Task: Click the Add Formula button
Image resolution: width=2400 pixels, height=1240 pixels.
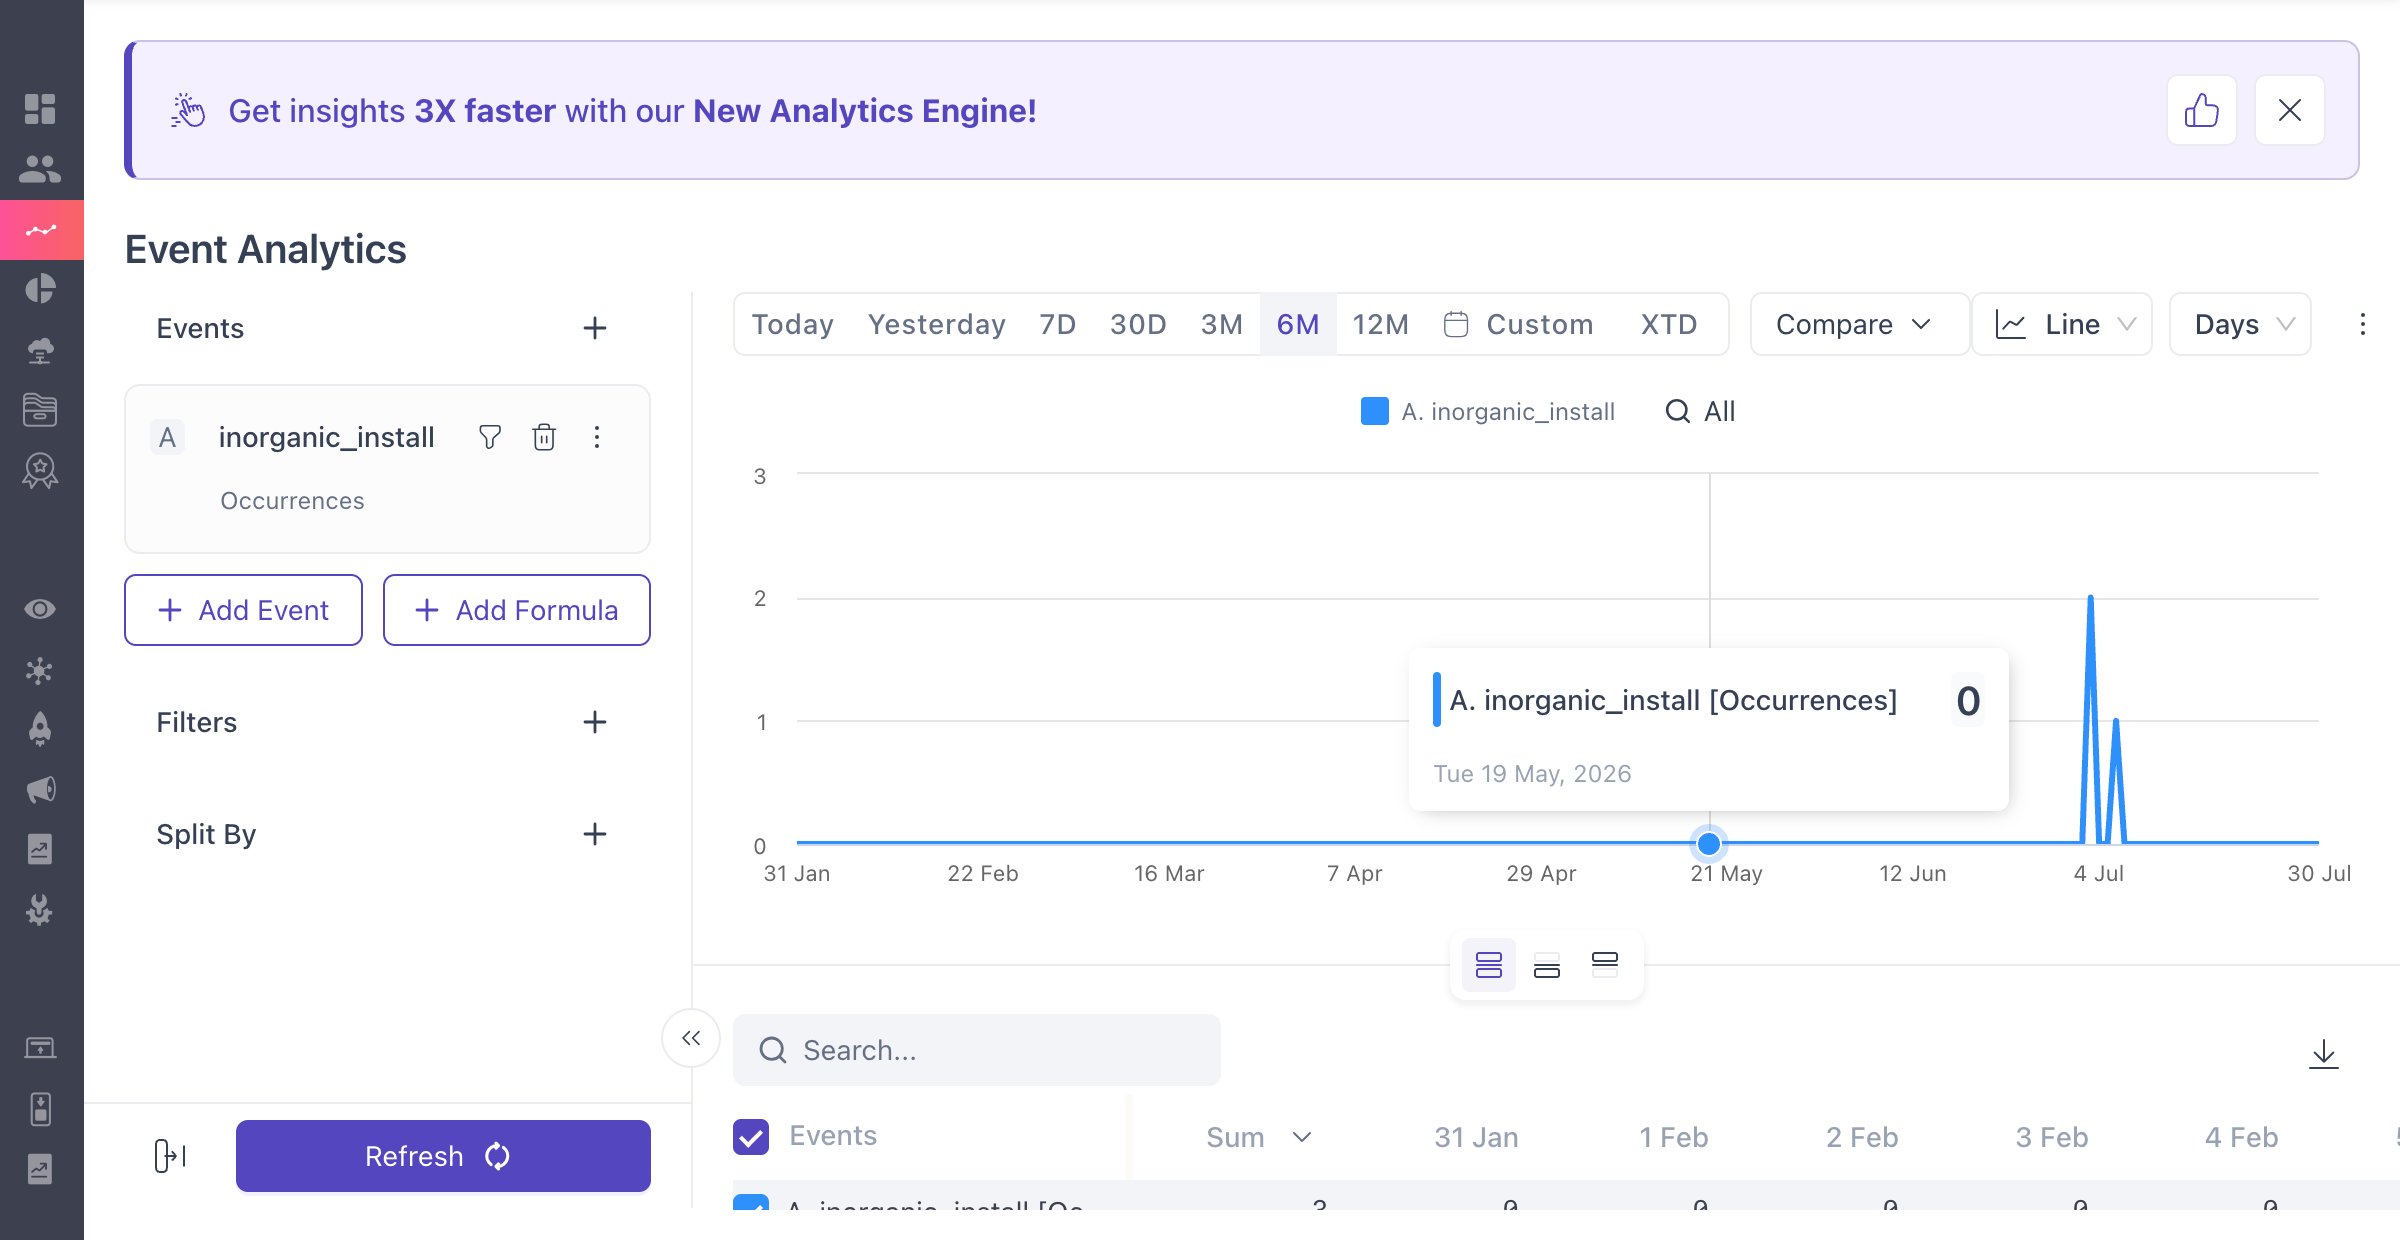Action: [517, 610]
